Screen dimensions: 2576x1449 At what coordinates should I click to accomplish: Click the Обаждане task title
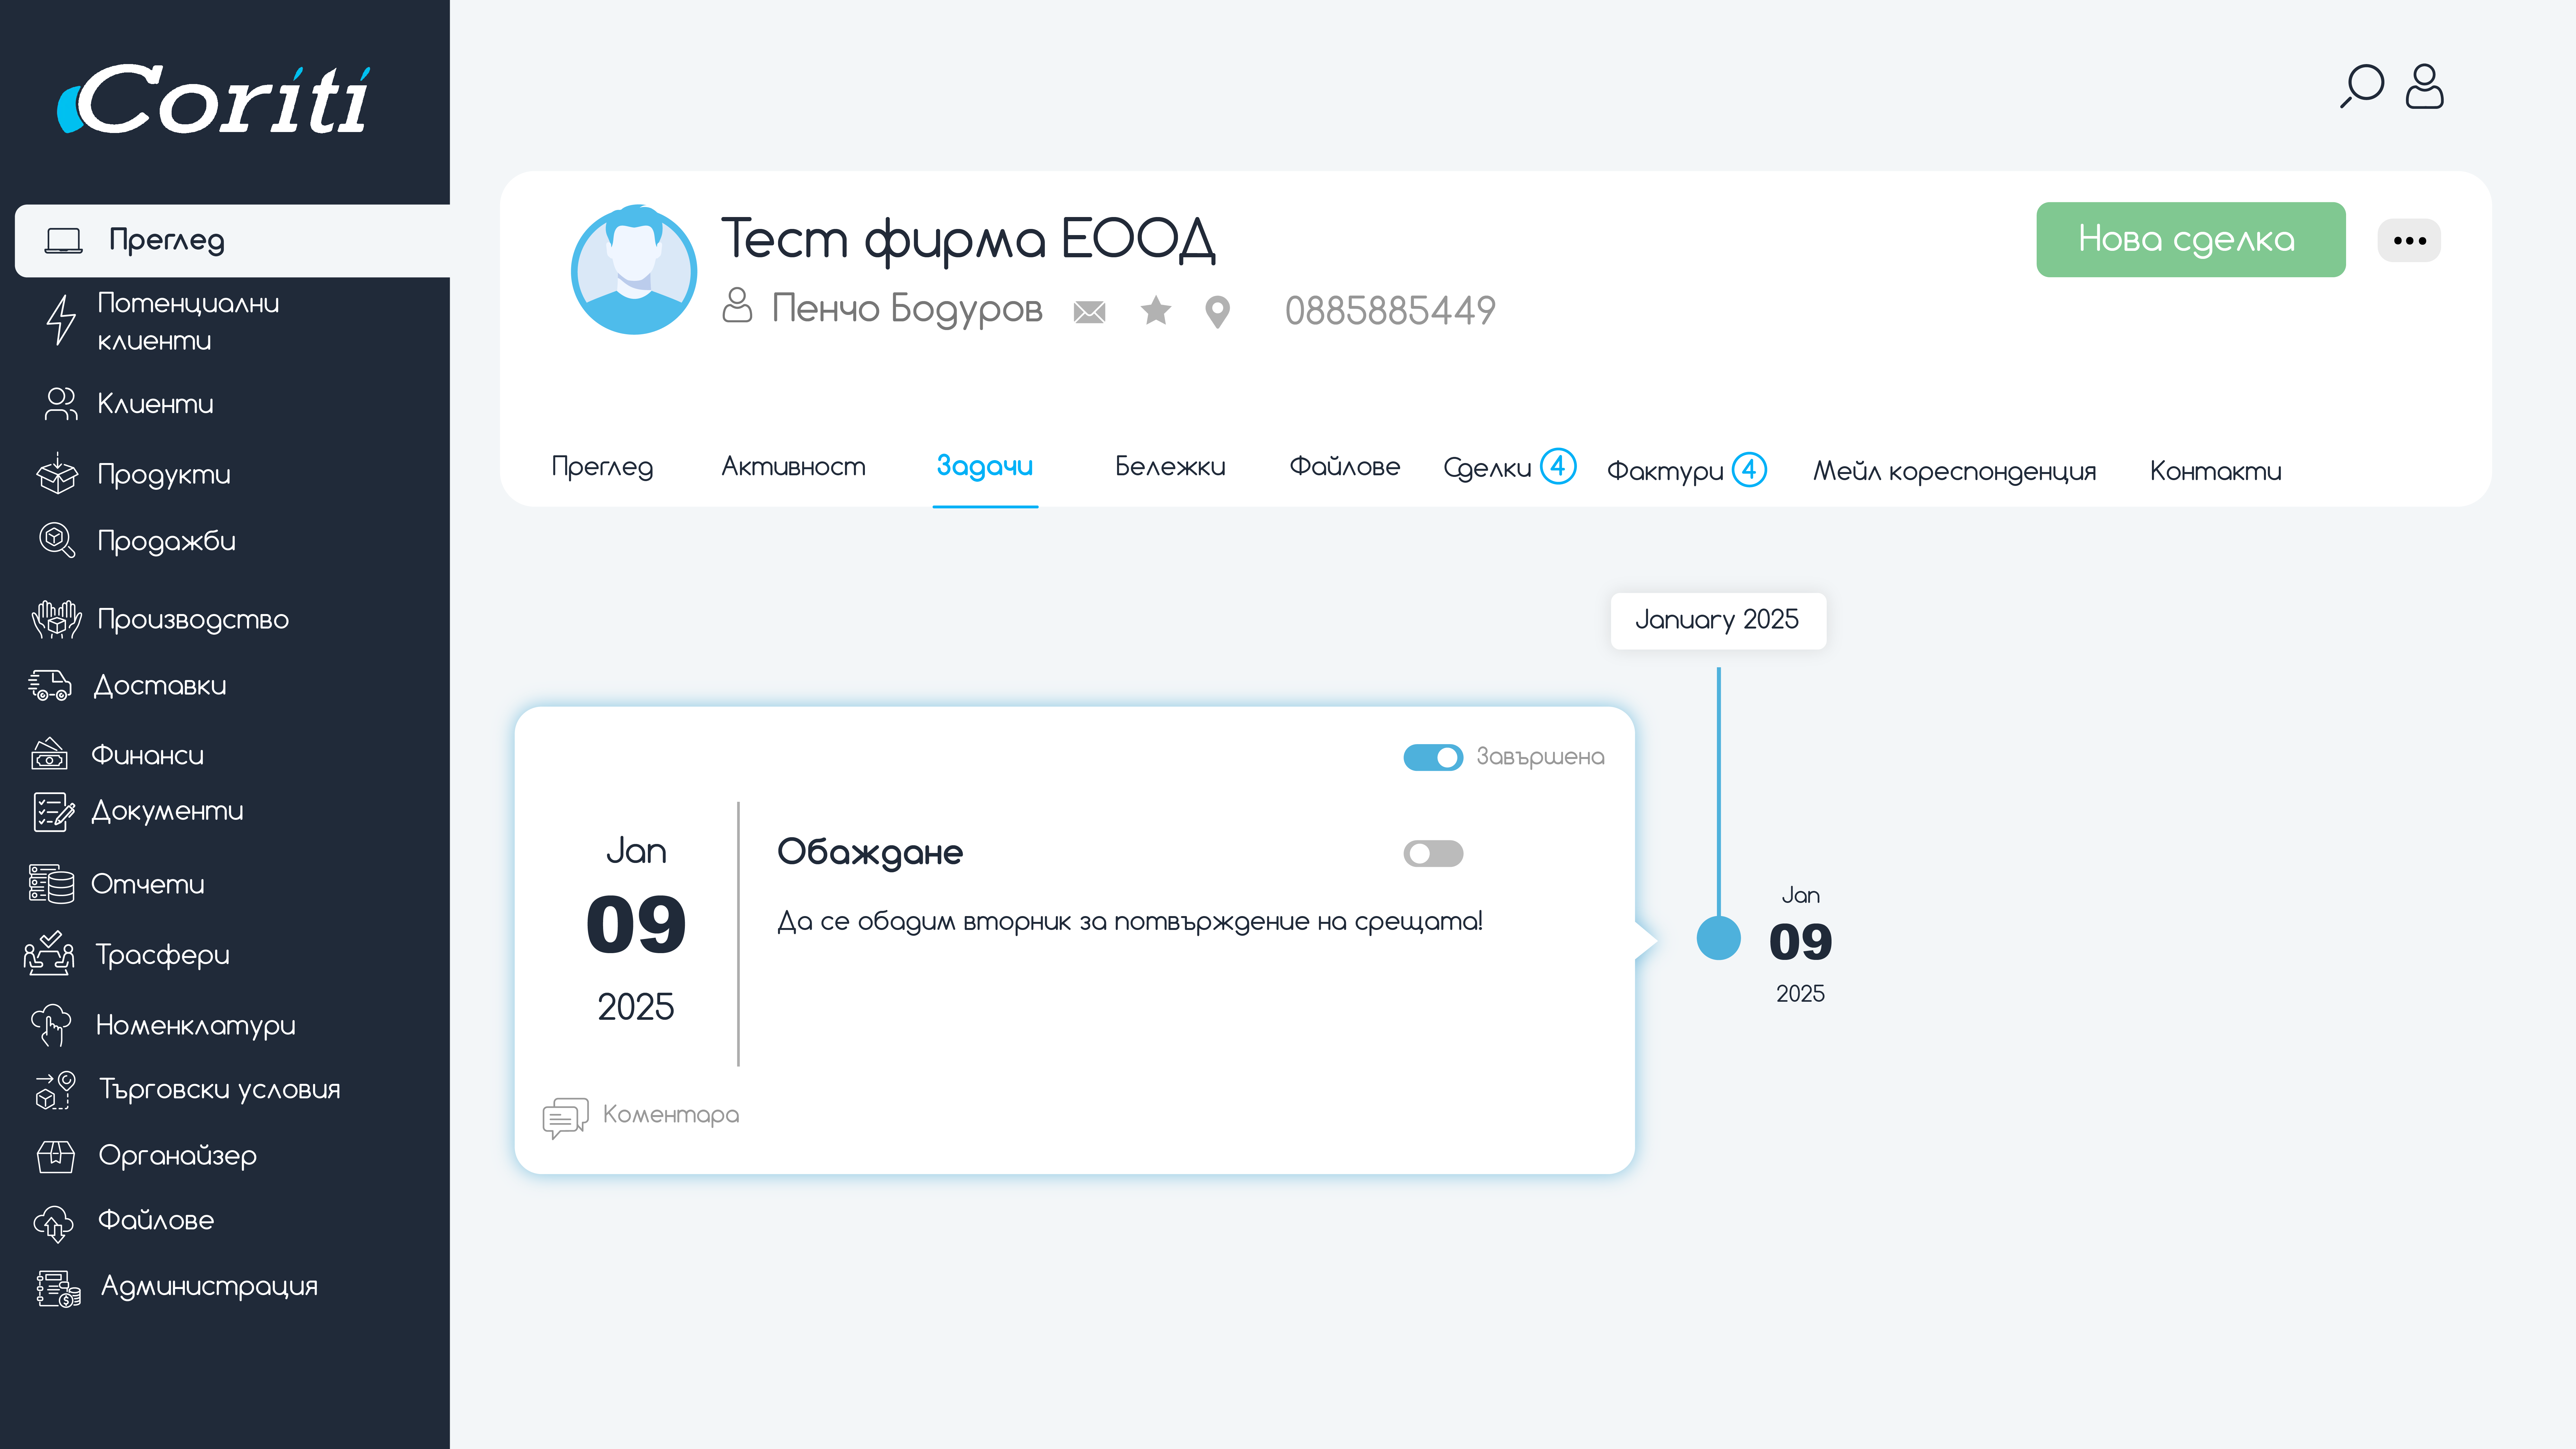click(870, 853)
